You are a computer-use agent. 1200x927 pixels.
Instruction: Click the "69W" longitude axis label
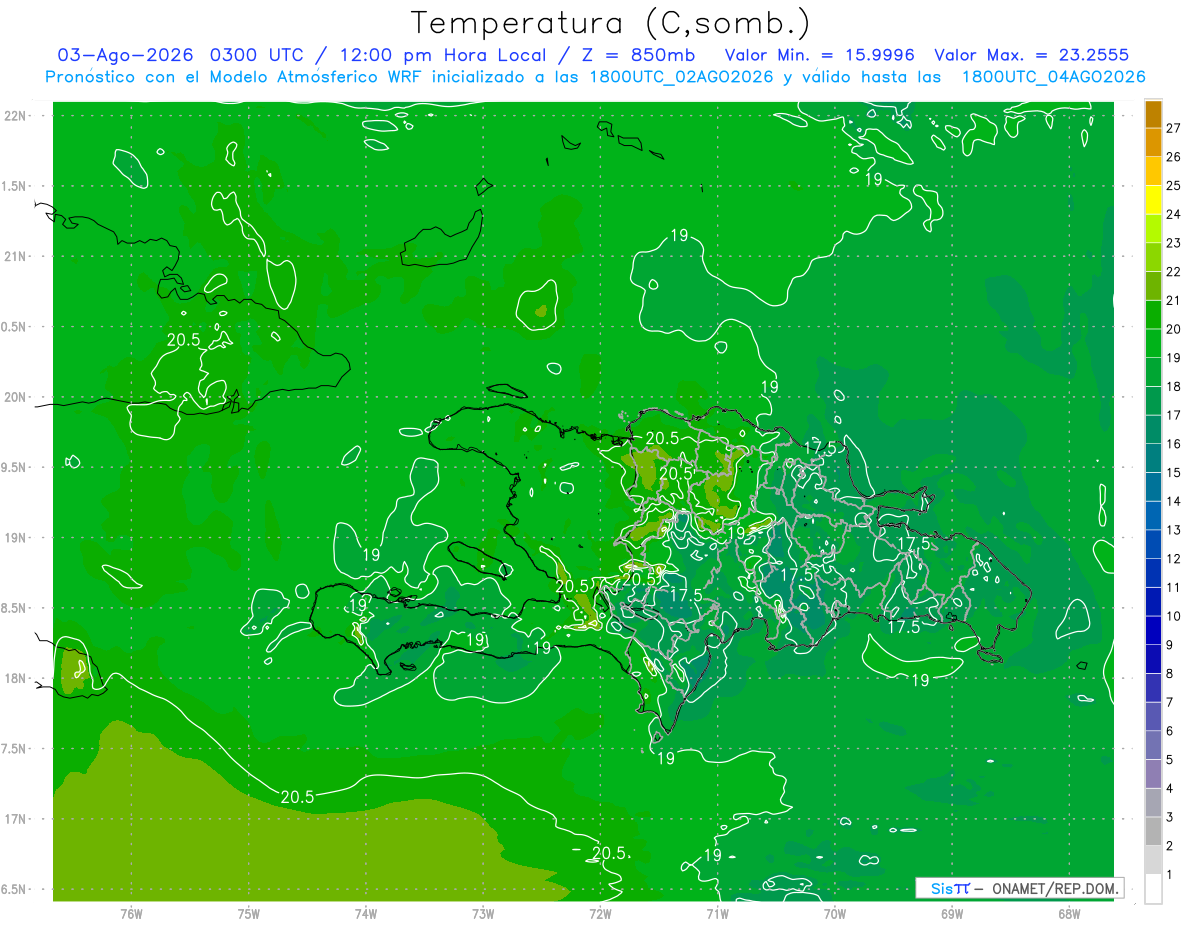tap(951, 914)
